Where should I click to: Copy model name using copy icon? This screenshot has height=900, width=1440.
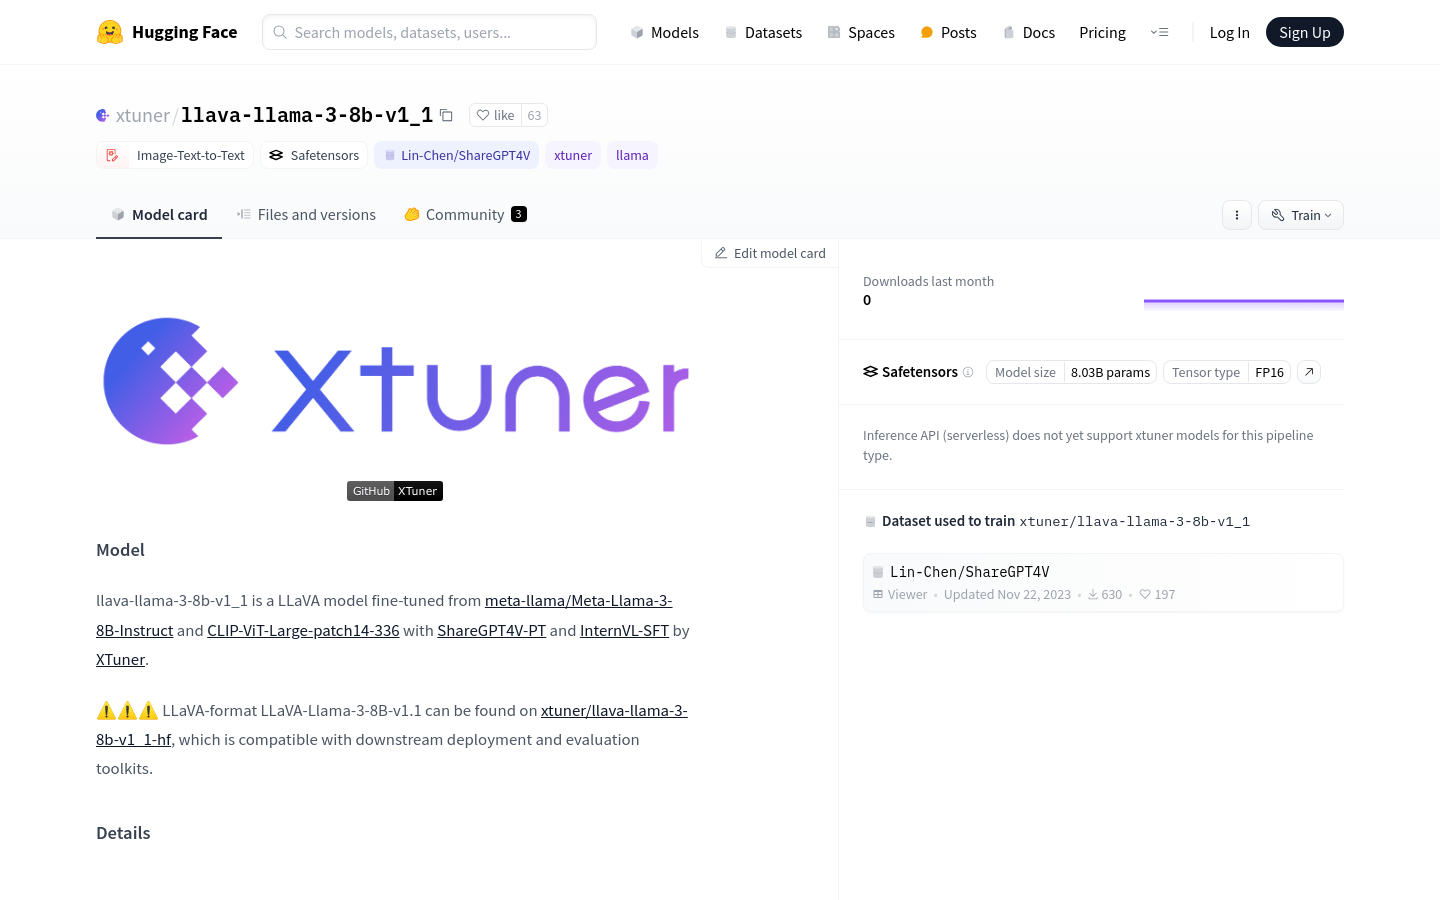pyautogui.click(x=447, y=115)
